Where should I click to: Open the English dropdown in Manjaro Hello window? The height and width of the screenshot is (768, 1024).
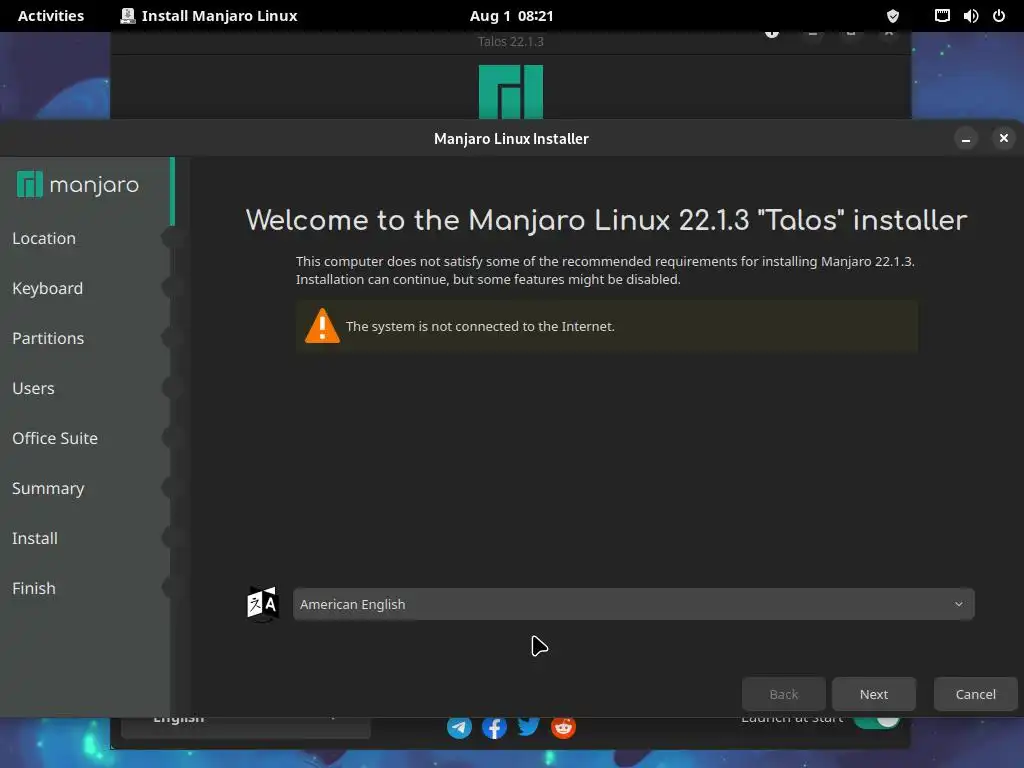click(x=246, y=726)
